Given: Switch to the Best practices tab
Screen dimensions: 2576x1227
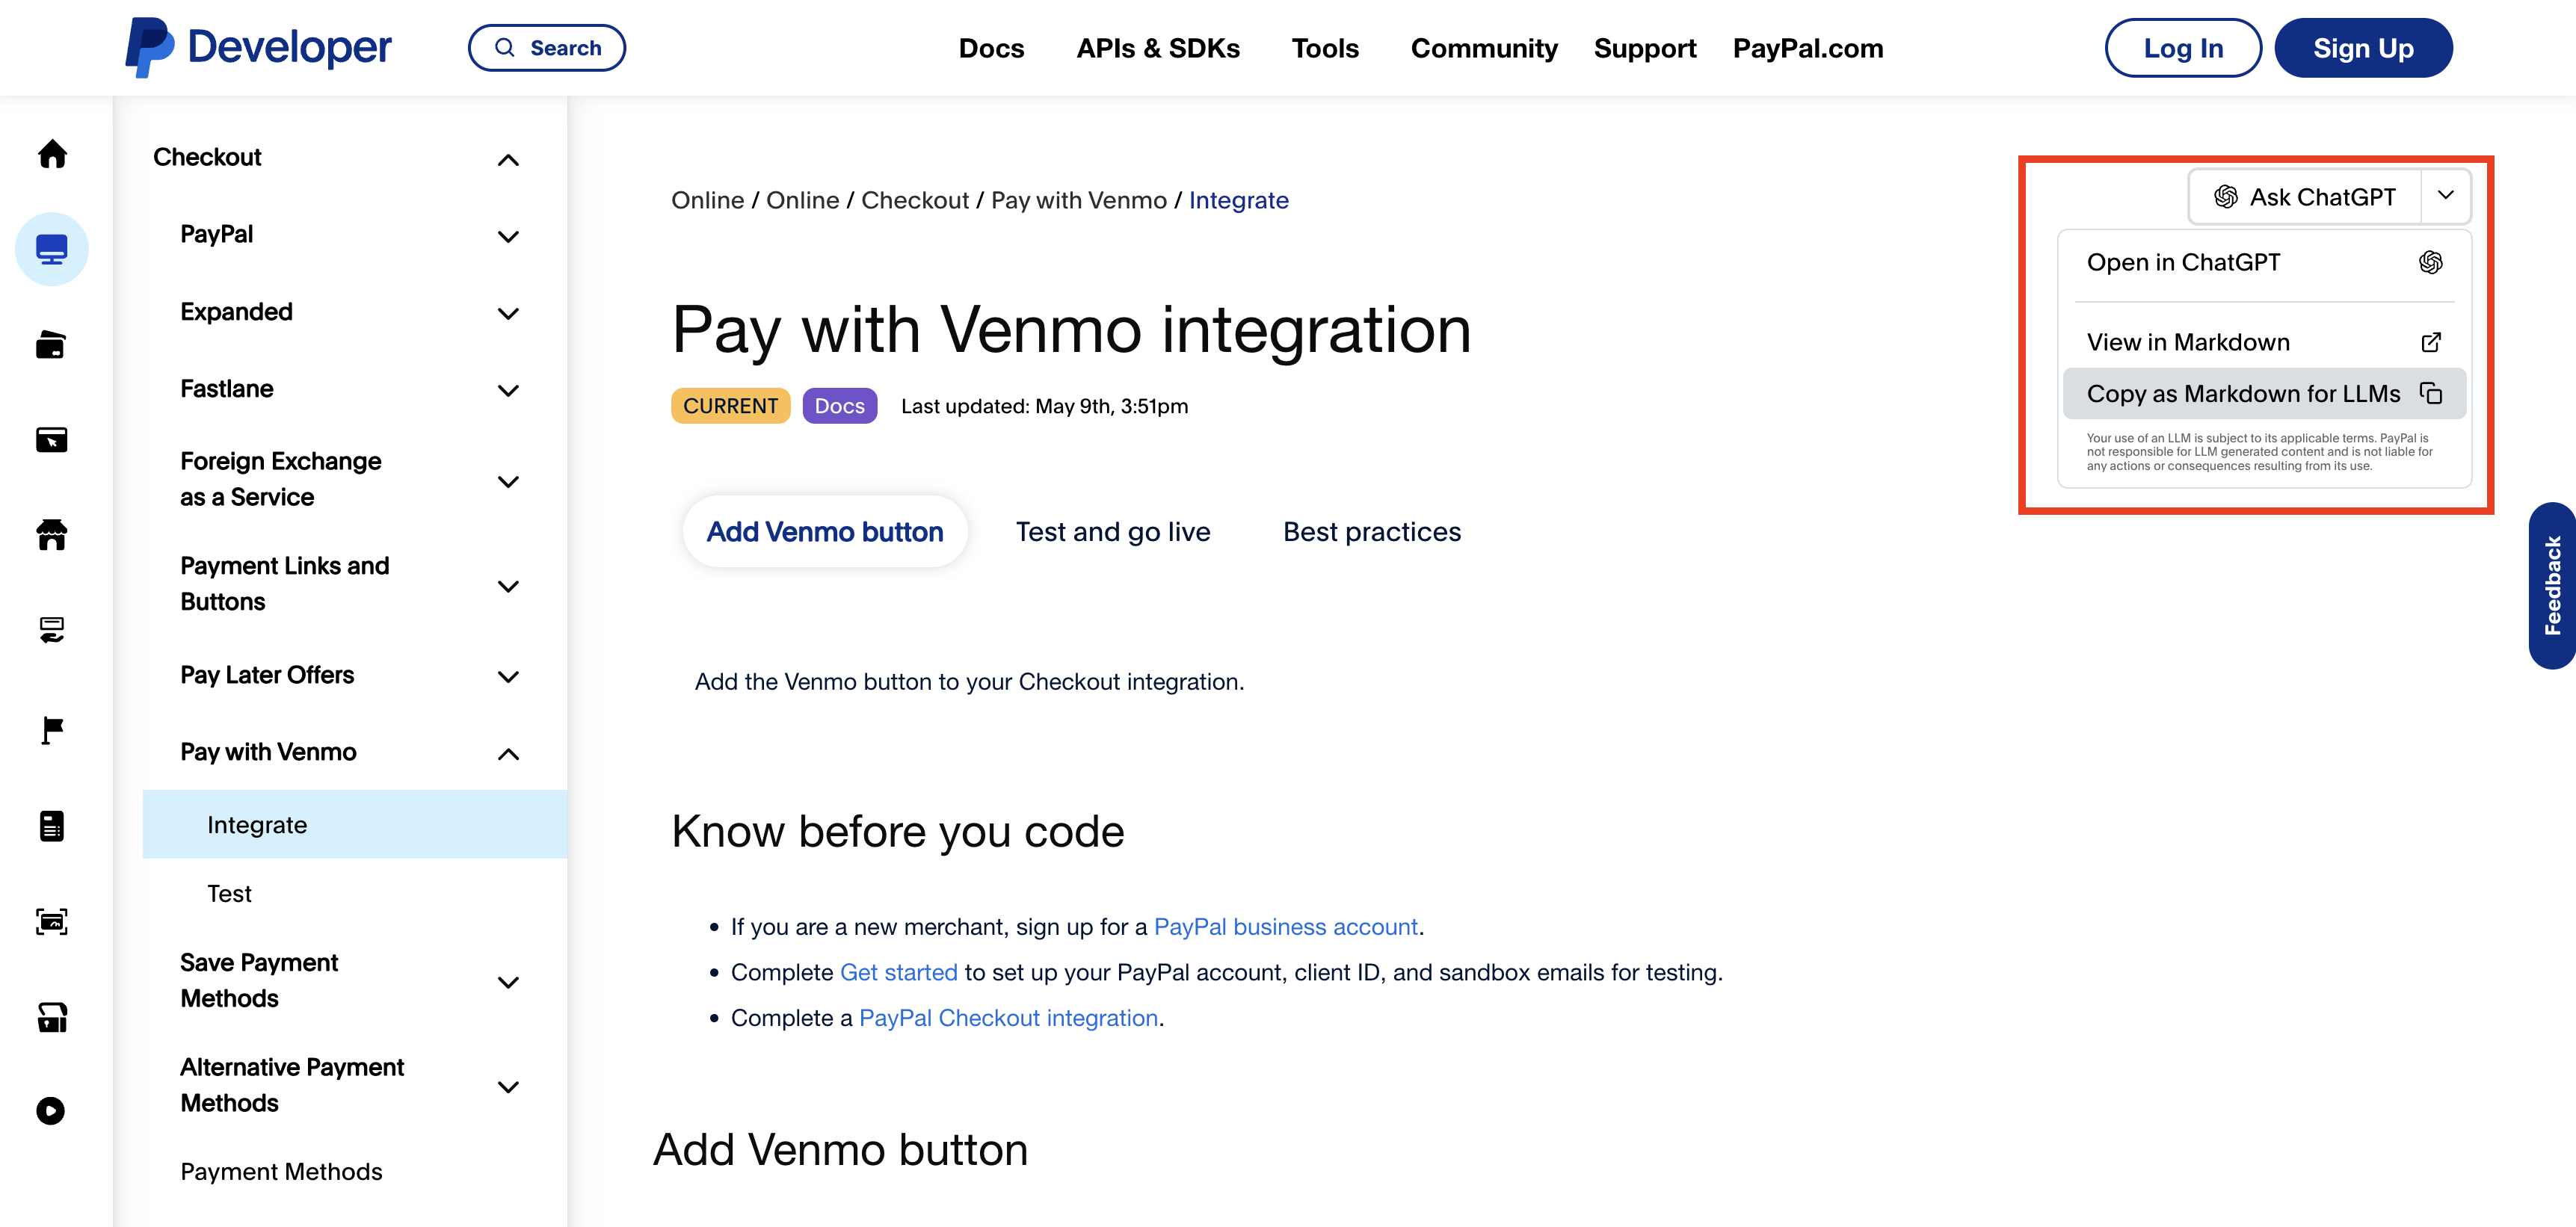Looking at the screenshot, I should 1371,532.
